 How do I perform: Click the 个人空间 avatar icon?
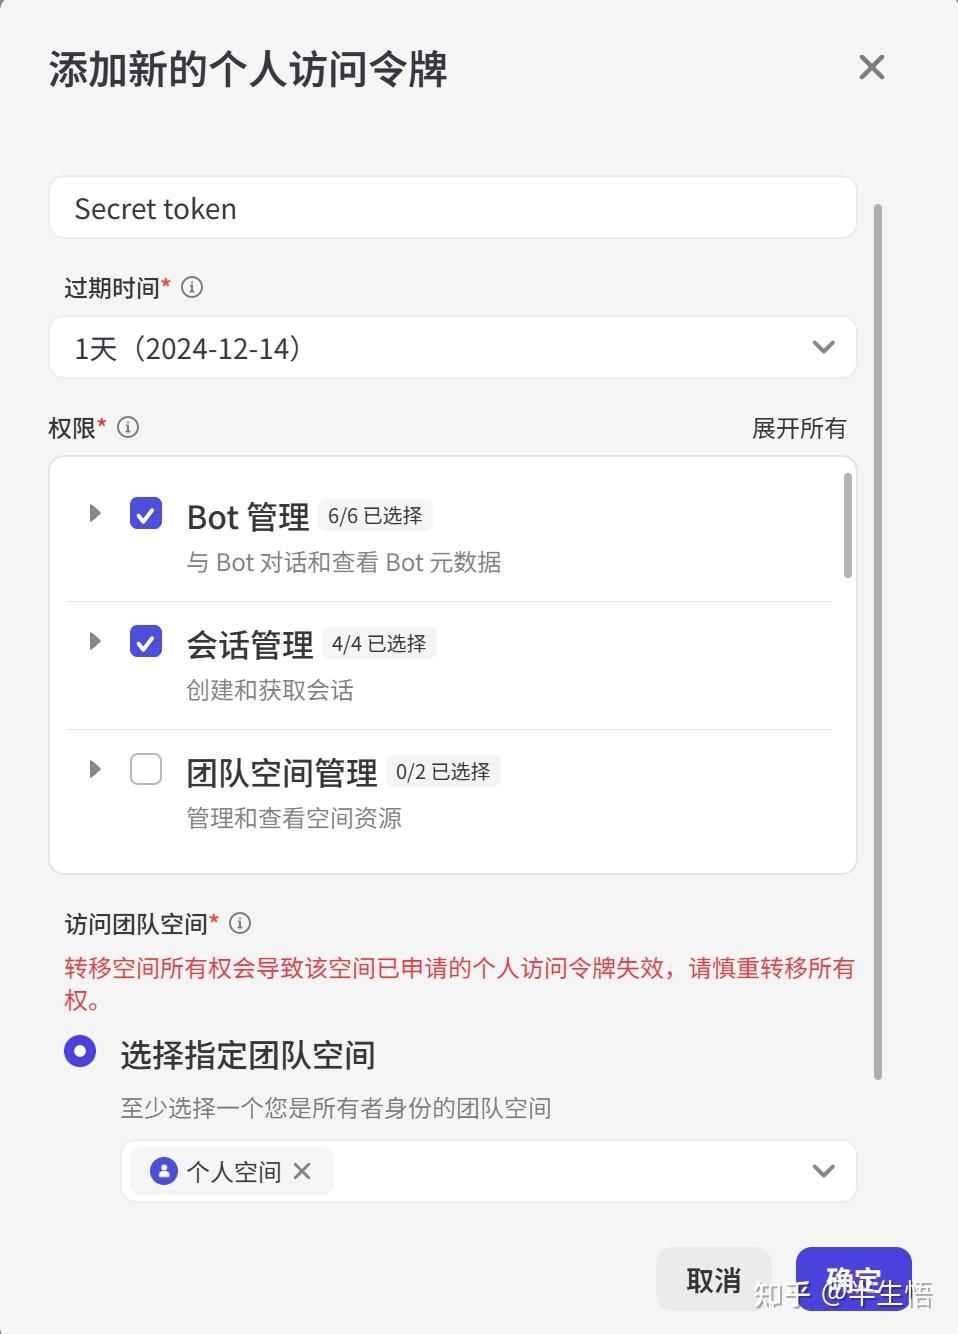pos(163,1171)
